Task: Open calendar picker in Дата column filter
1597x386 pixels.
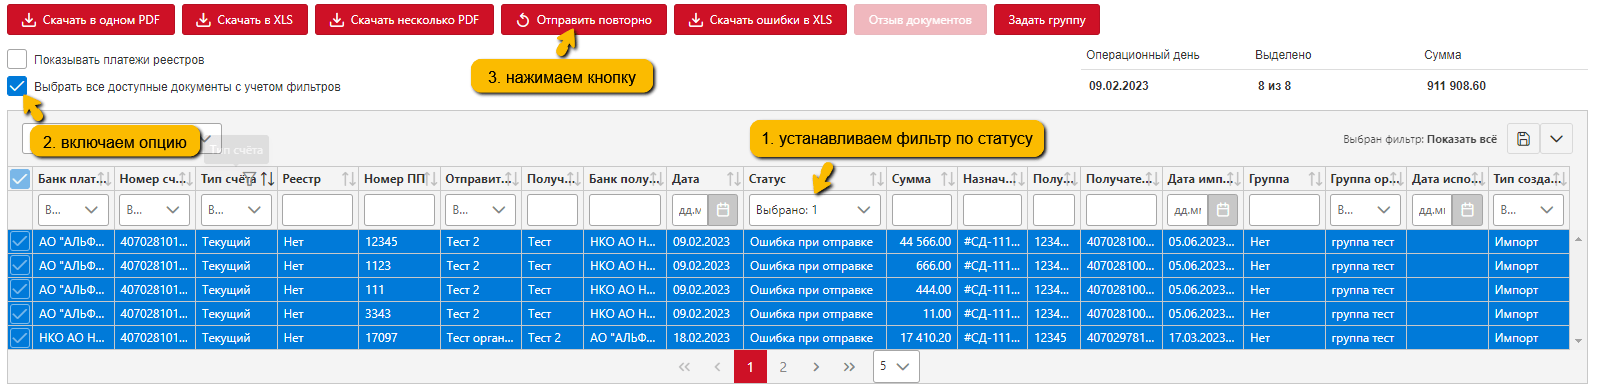Action: click(x=722, y=210)
